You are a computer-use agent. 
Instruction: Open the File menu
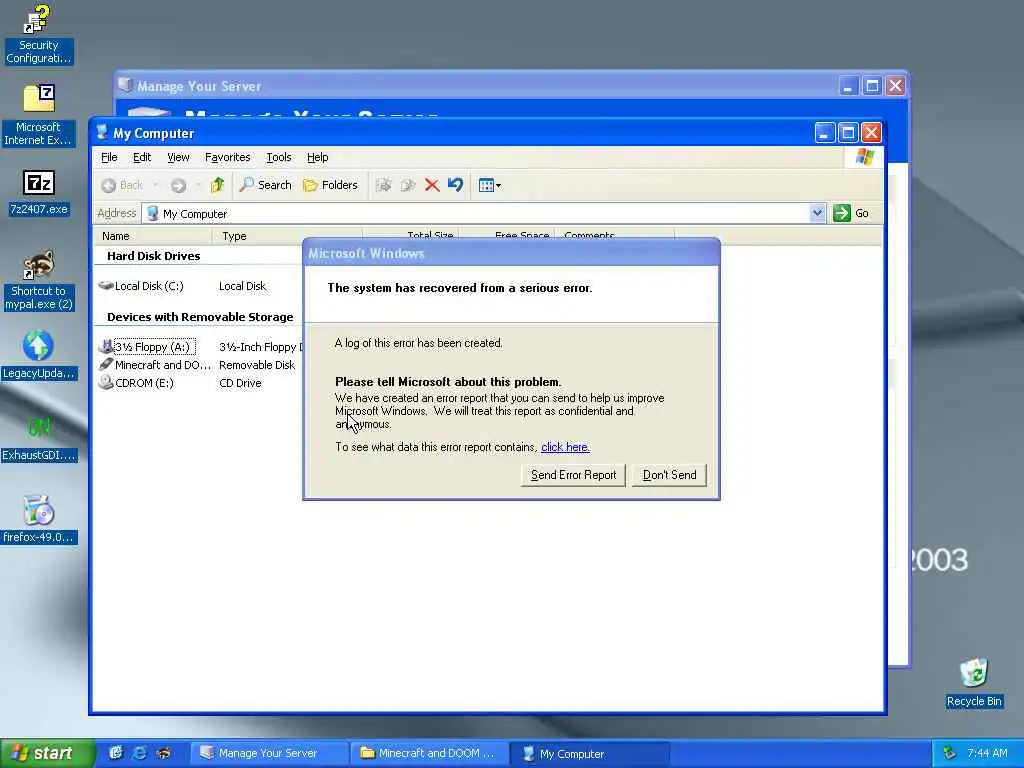click(x=109, y=157)
